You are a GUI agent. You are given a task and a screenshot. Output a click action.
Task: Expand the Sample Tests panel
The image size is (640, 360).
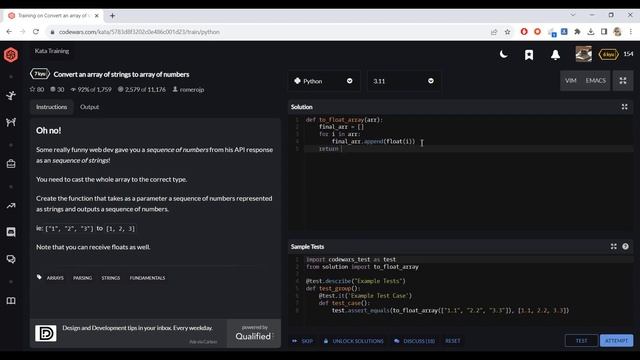(x=613, y=247)
